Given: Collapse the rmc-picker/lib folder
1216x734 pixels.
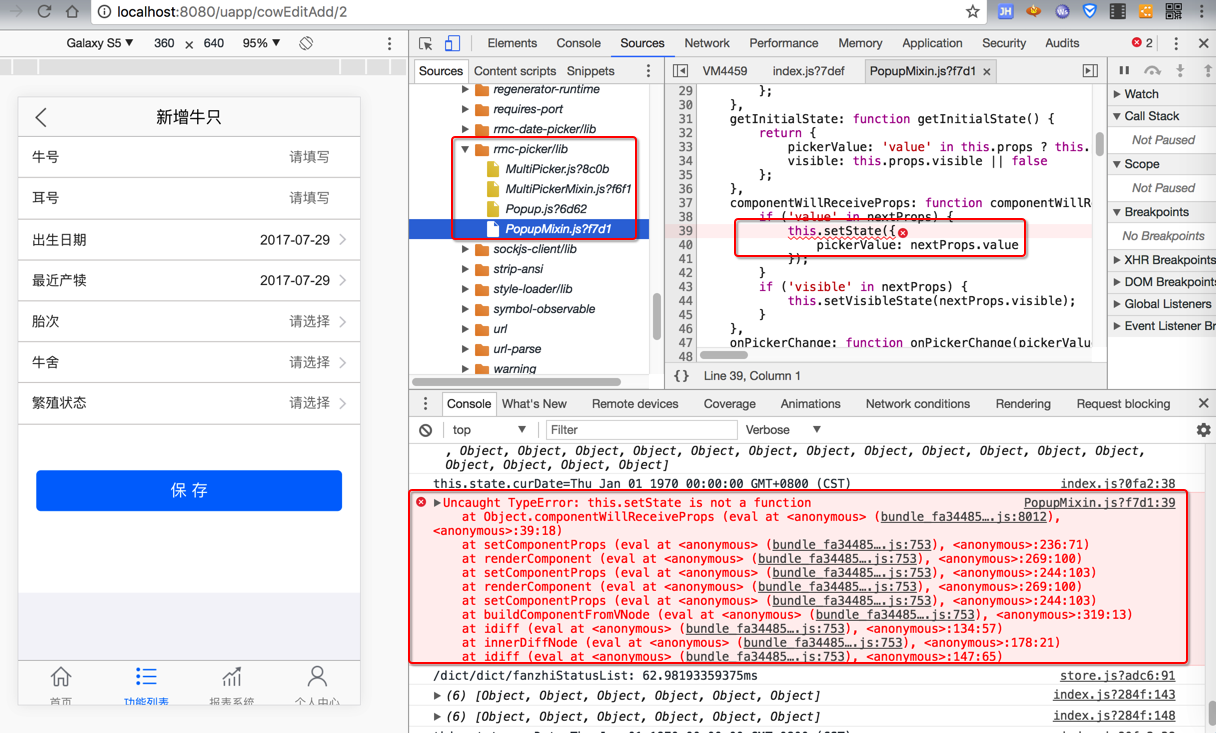Looking at the screenshot, I should [466, 149].
